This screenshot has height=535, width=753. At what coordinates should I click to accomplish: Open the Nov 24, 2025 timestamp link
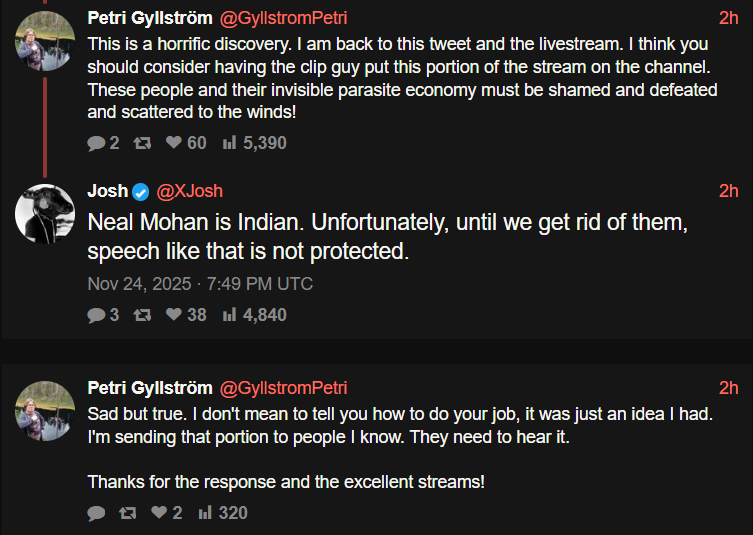pos(200,284)
